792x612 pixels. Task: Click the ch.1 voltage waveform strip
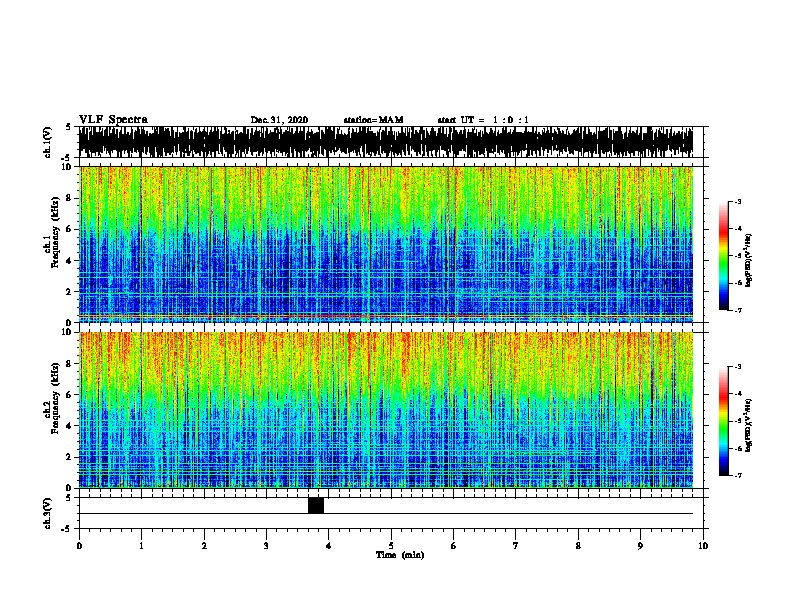point(386,142)
